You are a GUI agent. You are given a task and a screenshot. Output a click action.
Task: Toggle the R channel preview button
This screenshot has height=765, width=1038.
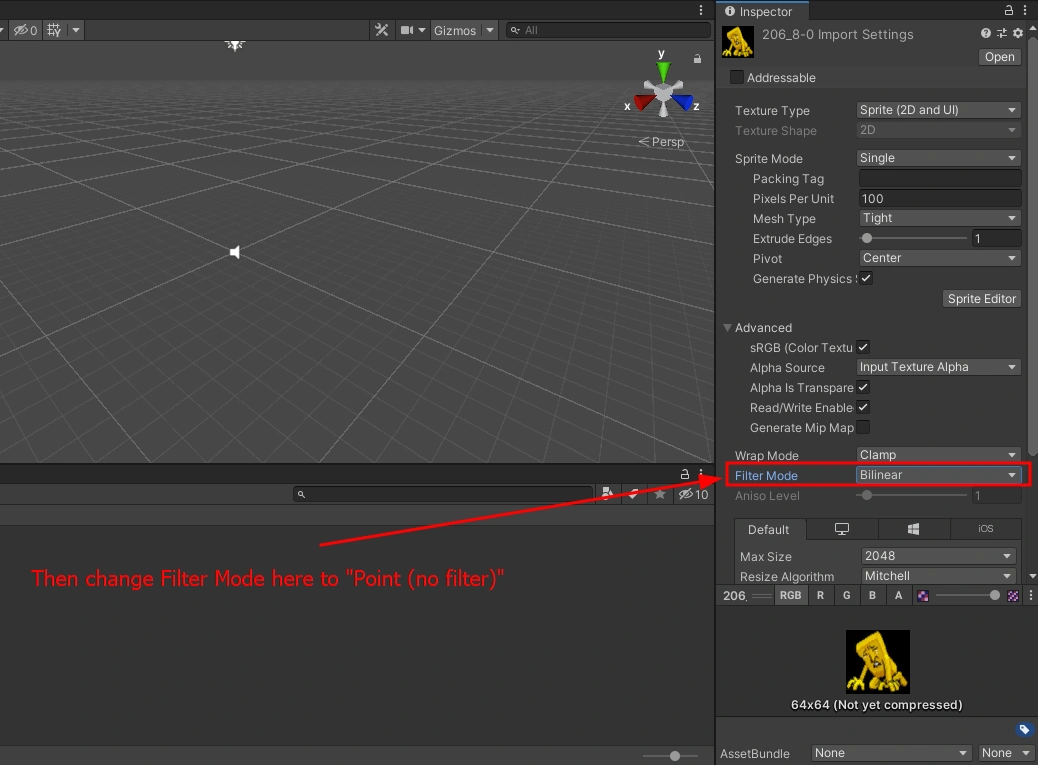[x=820, y=596]
